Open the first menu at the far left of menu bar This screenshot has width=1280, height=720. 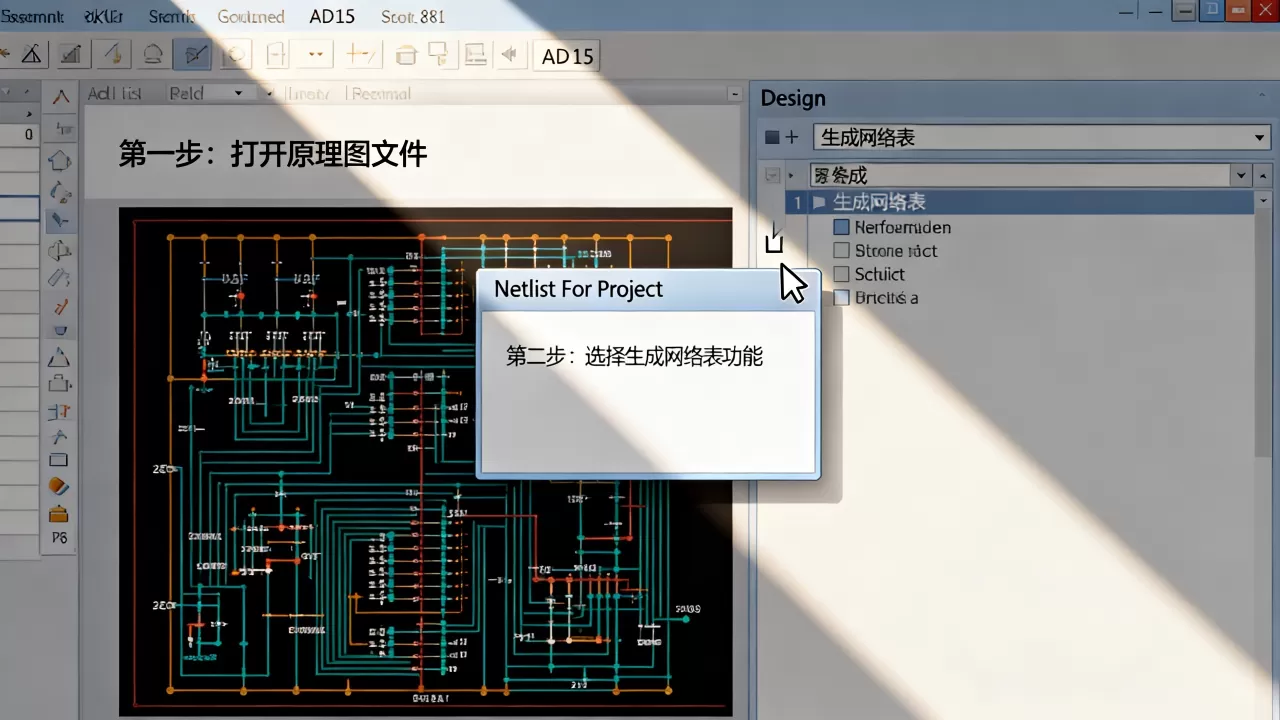click(x=32, y=17)
